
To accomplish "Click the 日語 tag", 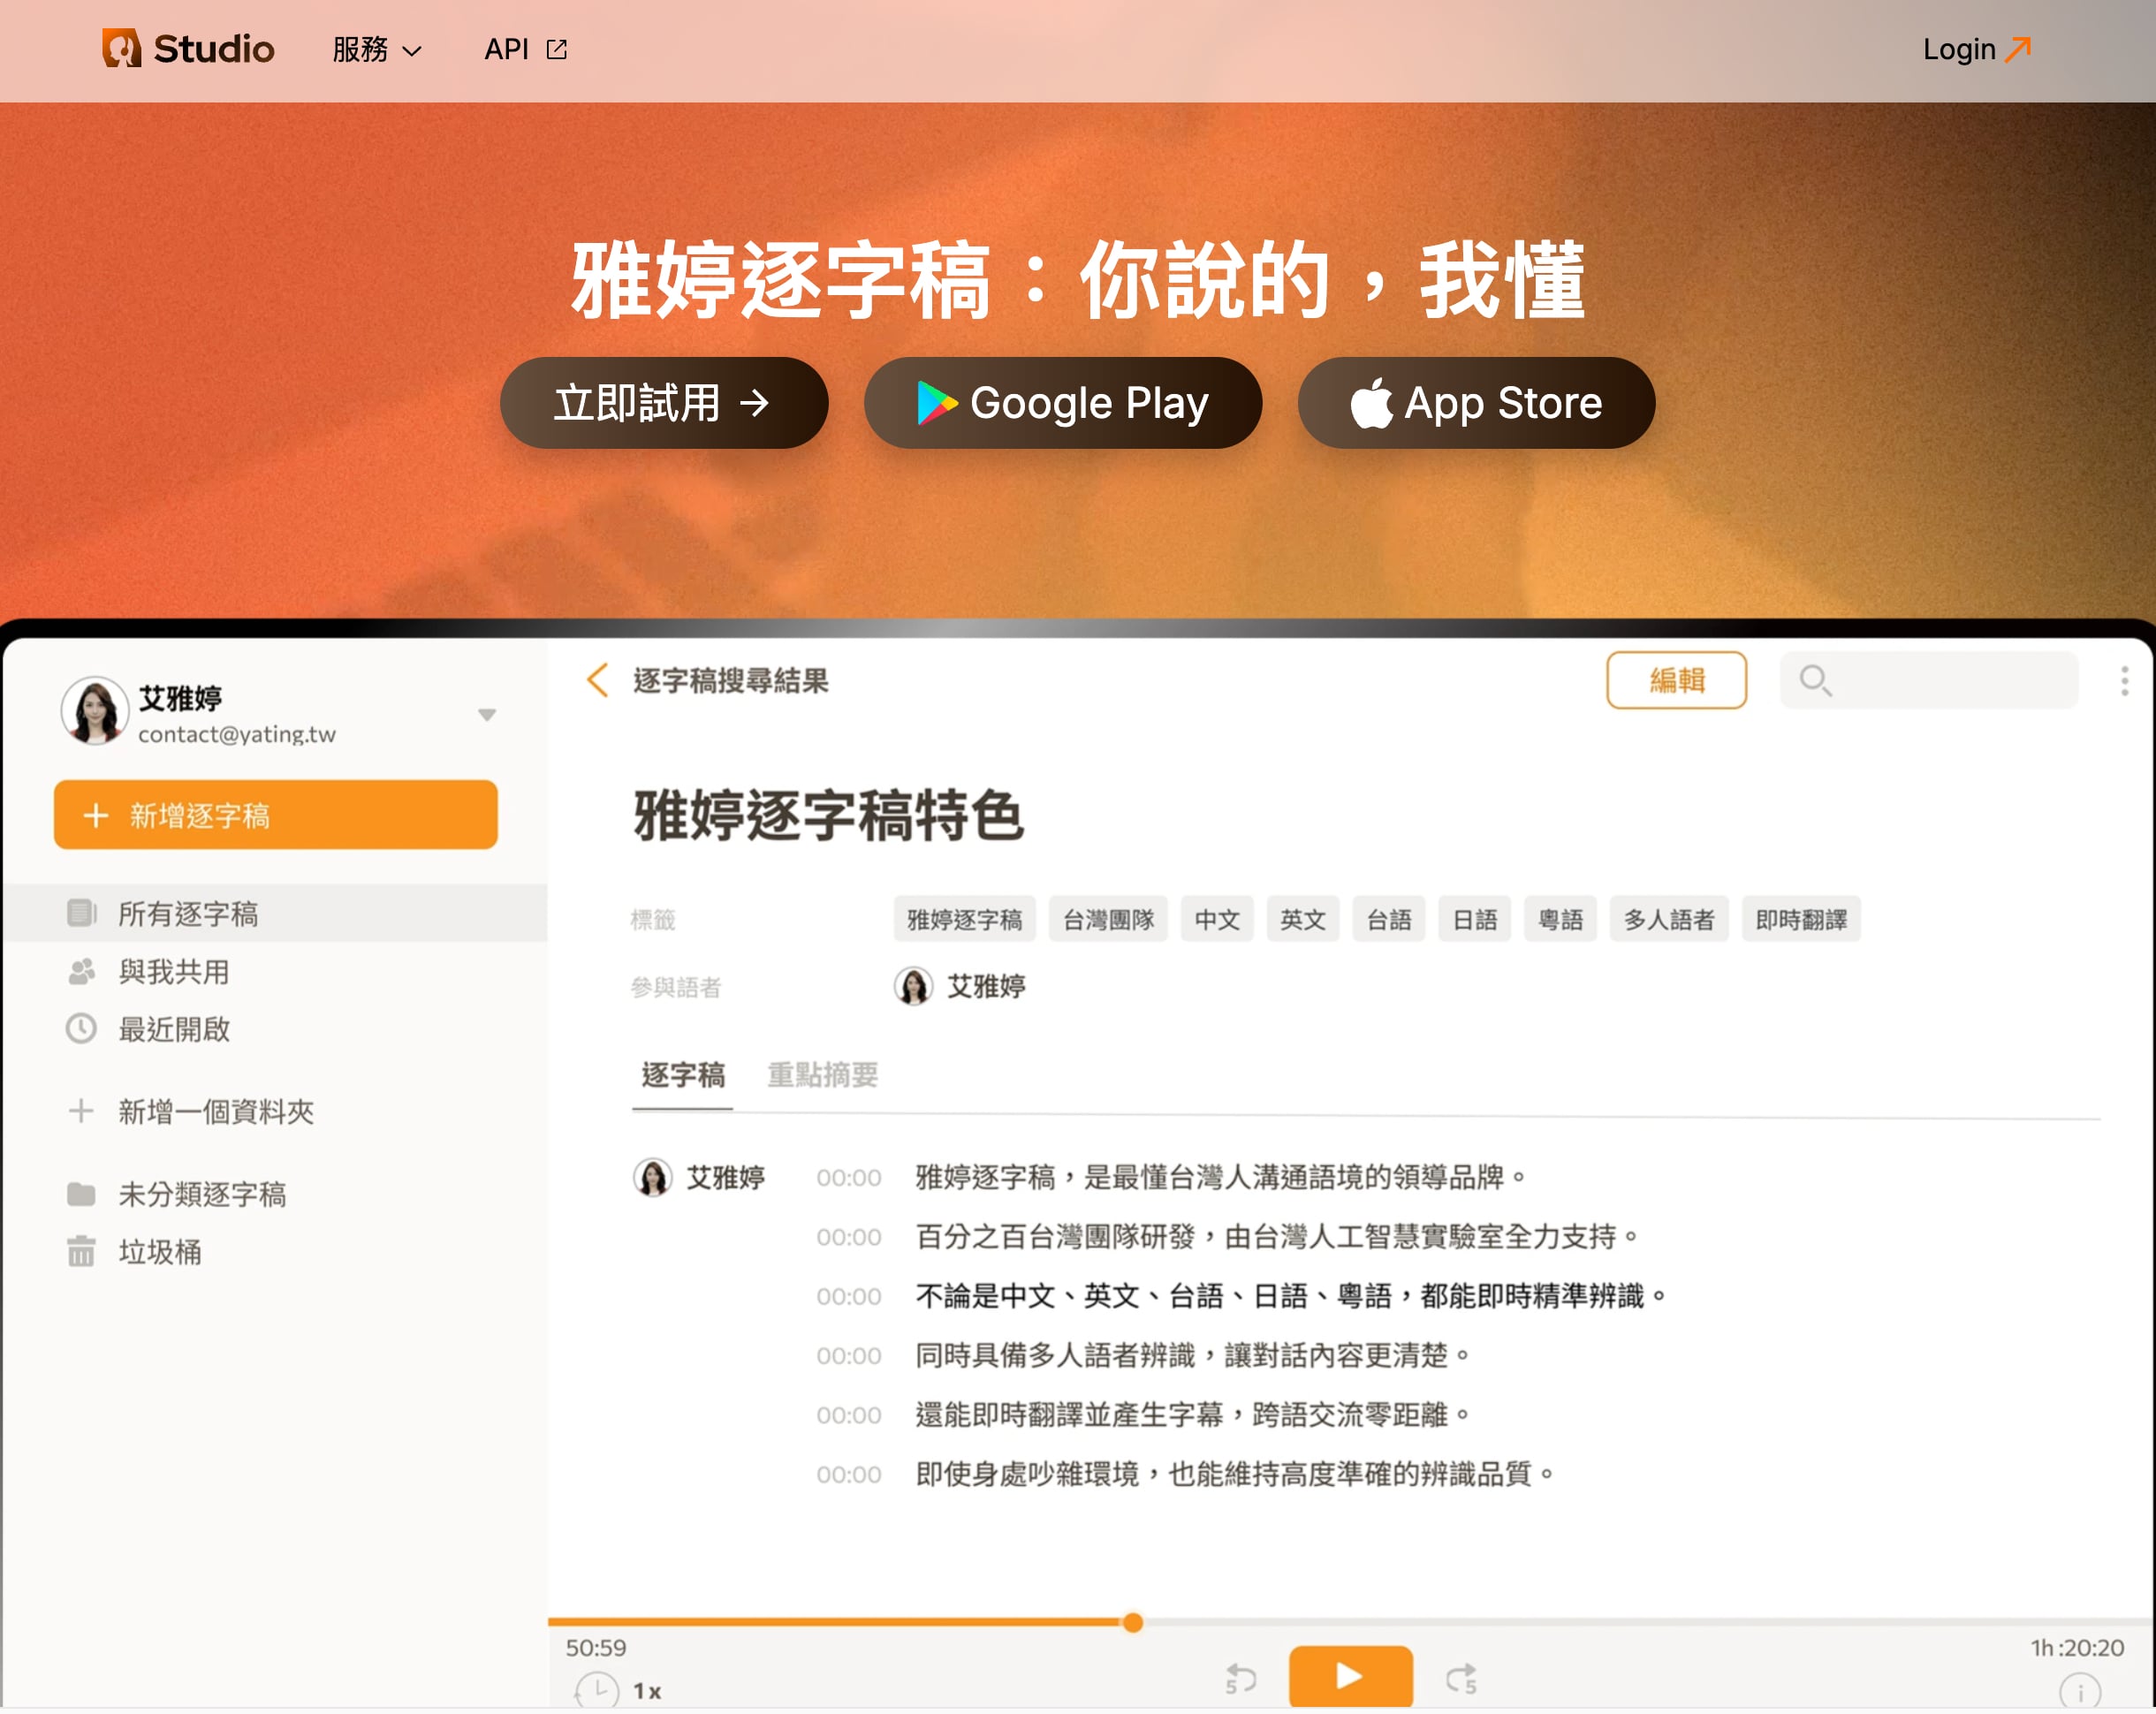I will tap(1475, 919).
